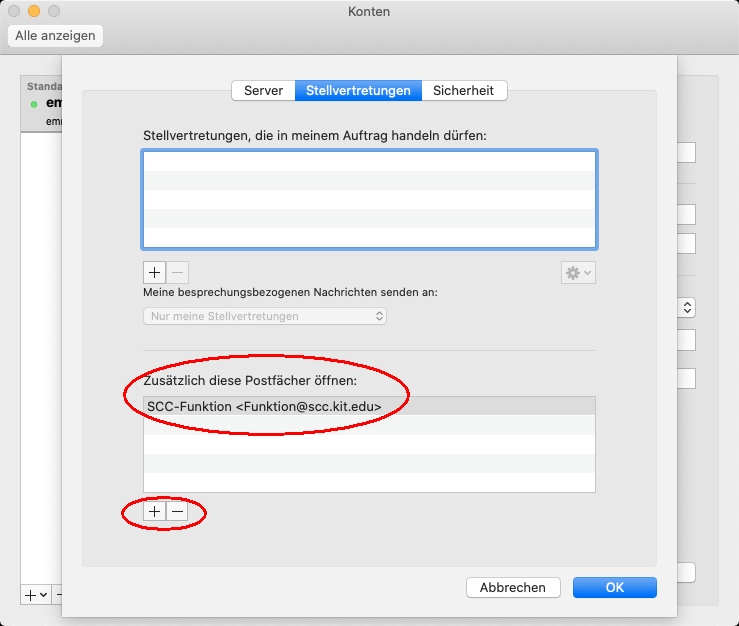Click the yellow minimize window button
This screenshot has height=626, width=739.
click(x=34, y=12)
